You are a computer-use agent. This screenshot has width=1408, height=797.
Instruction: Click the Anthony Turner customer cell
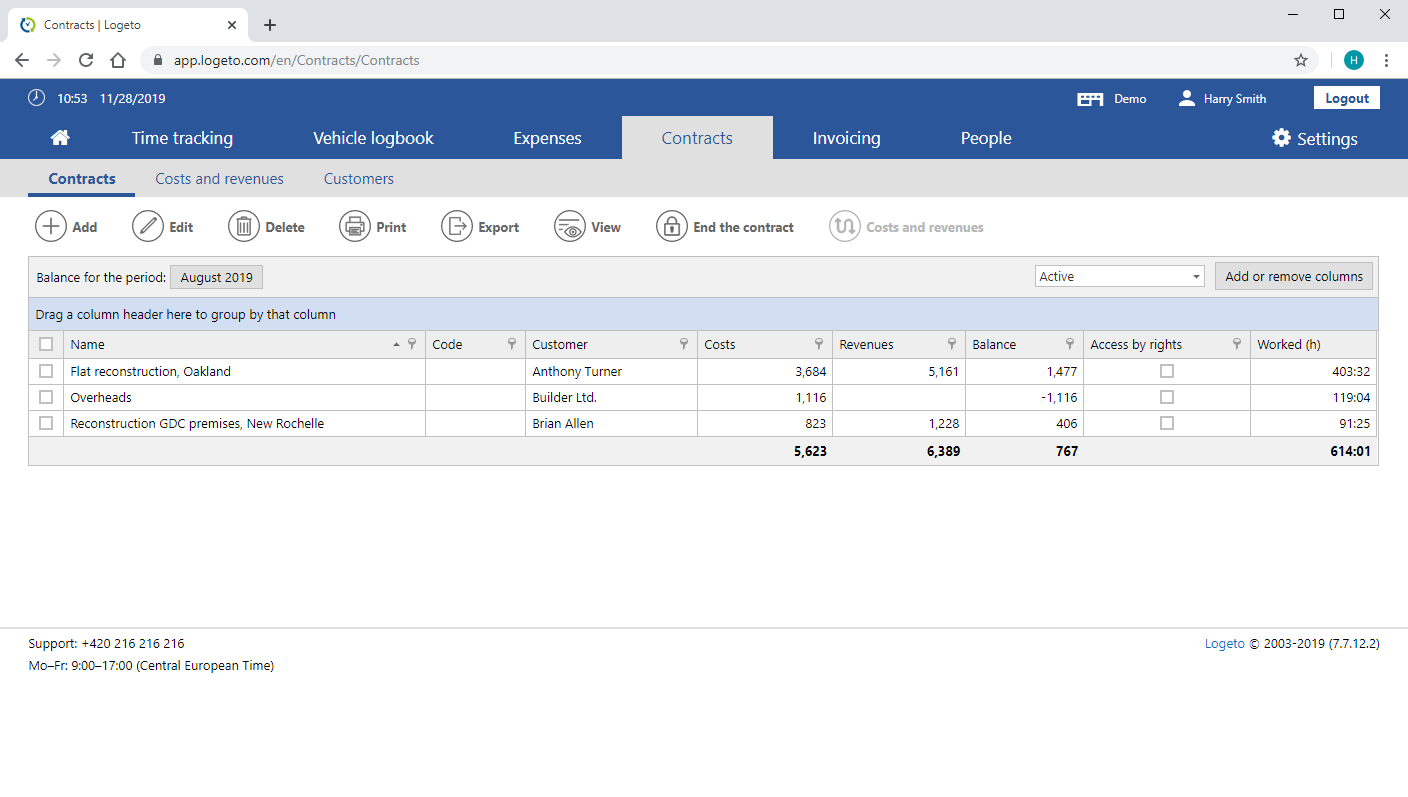coord(611,371)
